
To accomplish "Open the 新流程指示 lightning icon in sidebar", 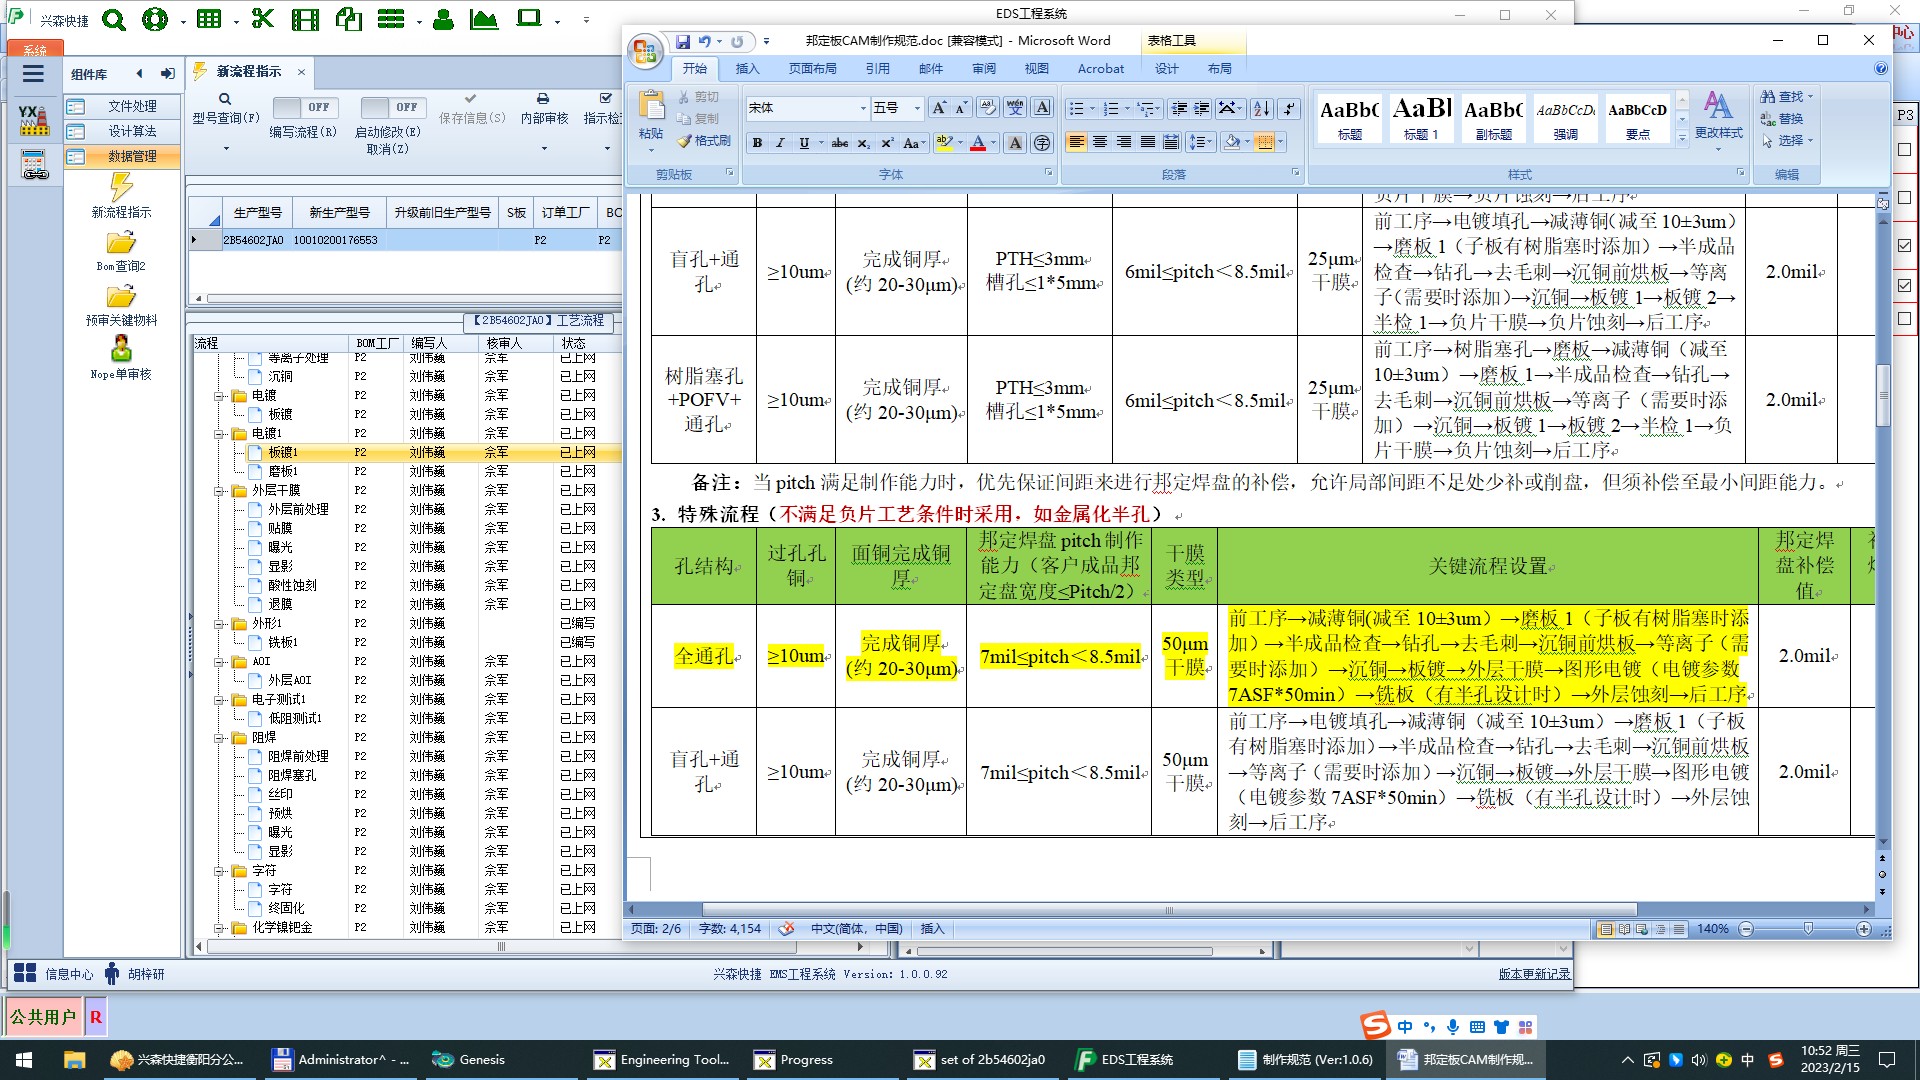I will coord(121,187).
